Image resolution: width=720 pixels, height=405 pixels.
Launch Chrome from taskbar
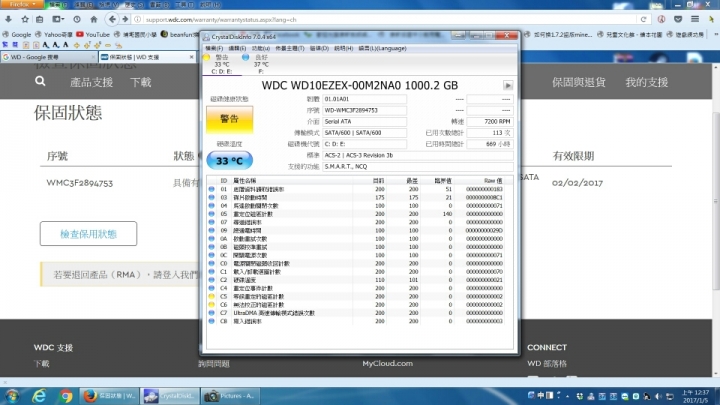(65, 395)
